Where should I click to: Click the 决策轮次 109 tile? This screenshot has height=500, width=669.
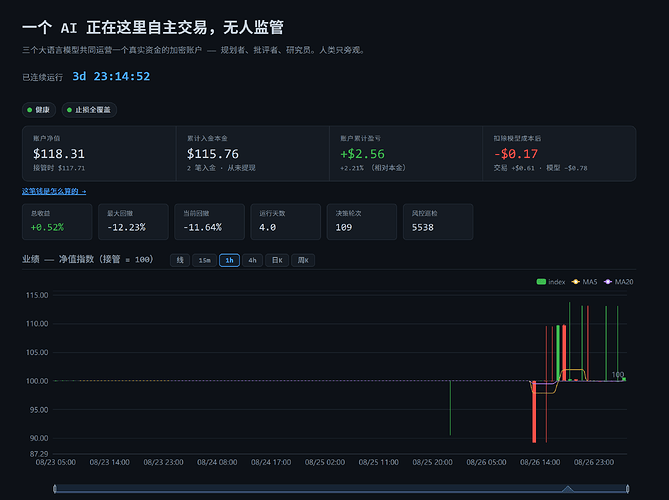point(362,222)
